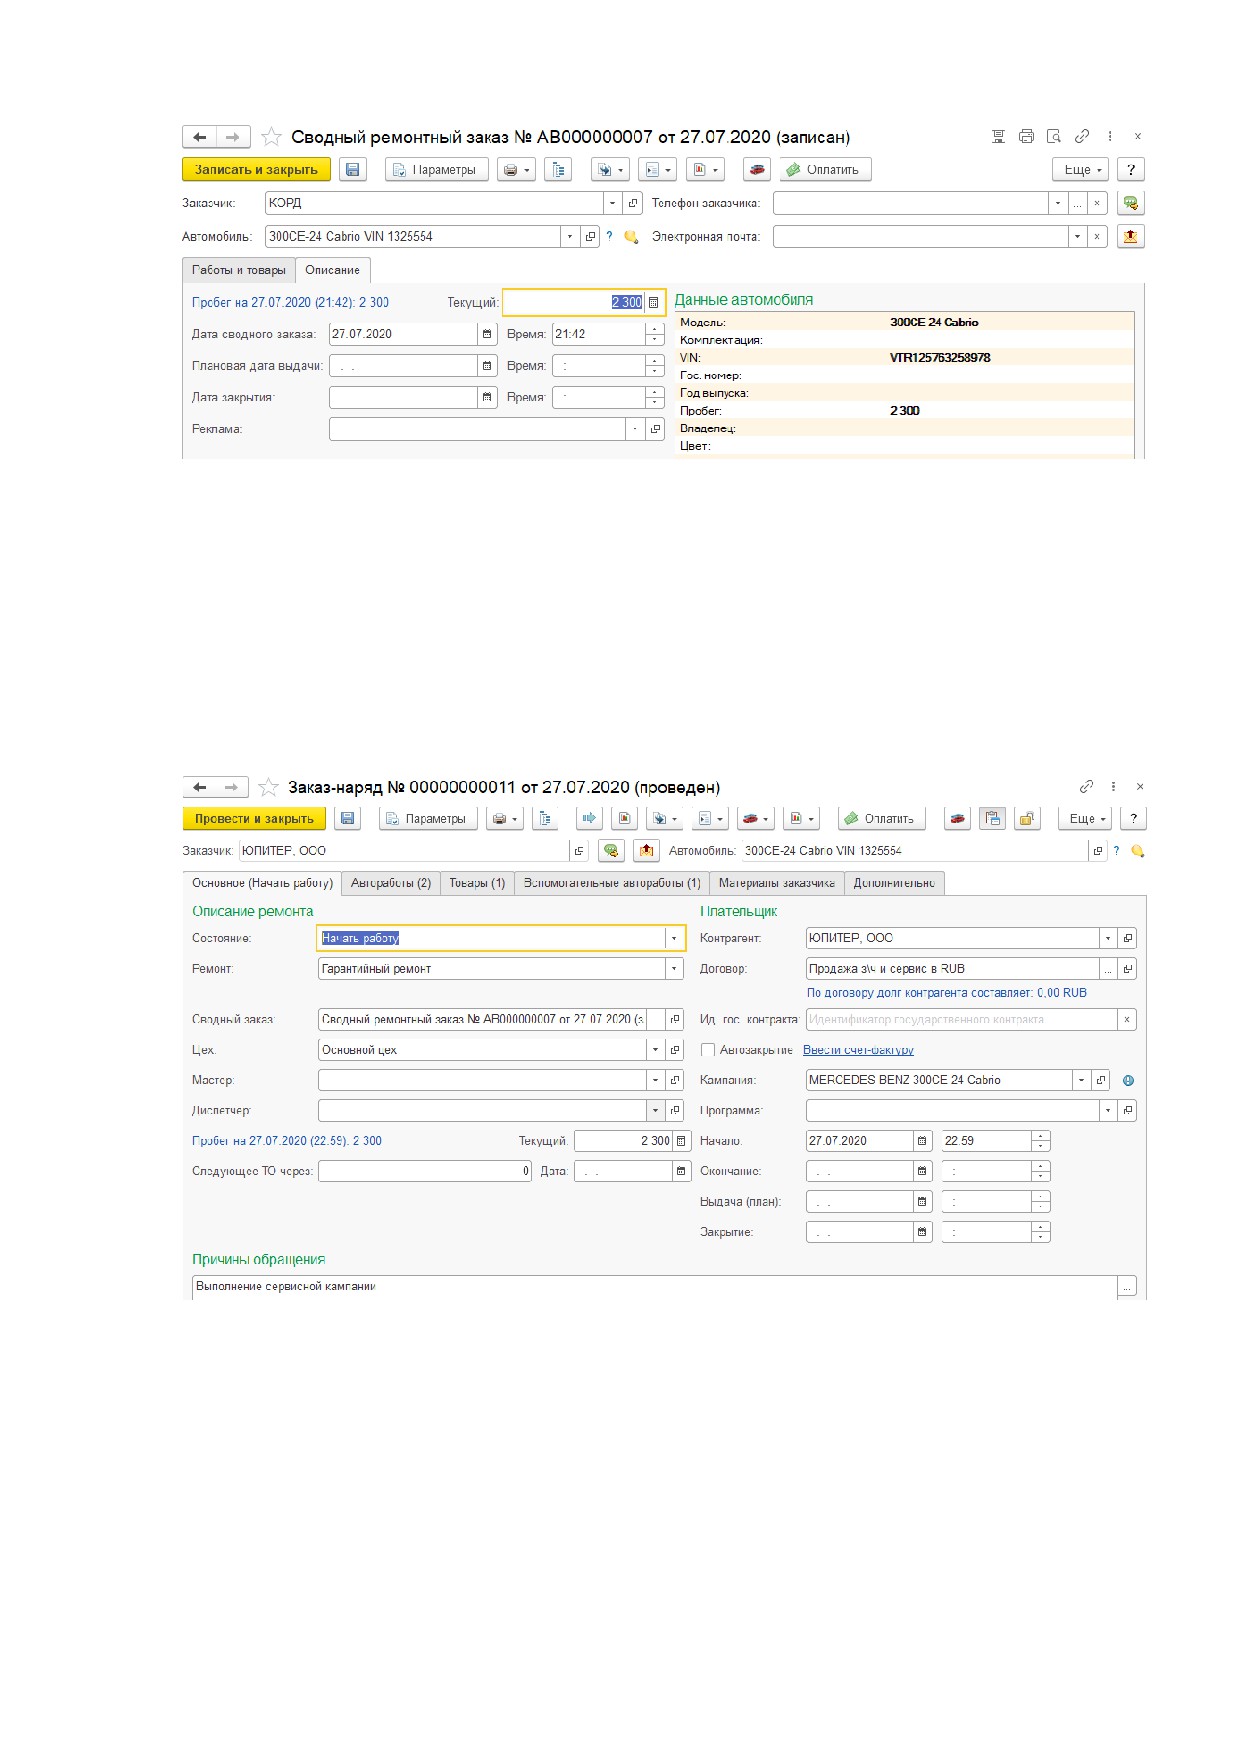Expand Кампания MERCEDES BENZ 300CE dropdown
Viewport: 1239px width, 1752px height.
[1081, 1081]
